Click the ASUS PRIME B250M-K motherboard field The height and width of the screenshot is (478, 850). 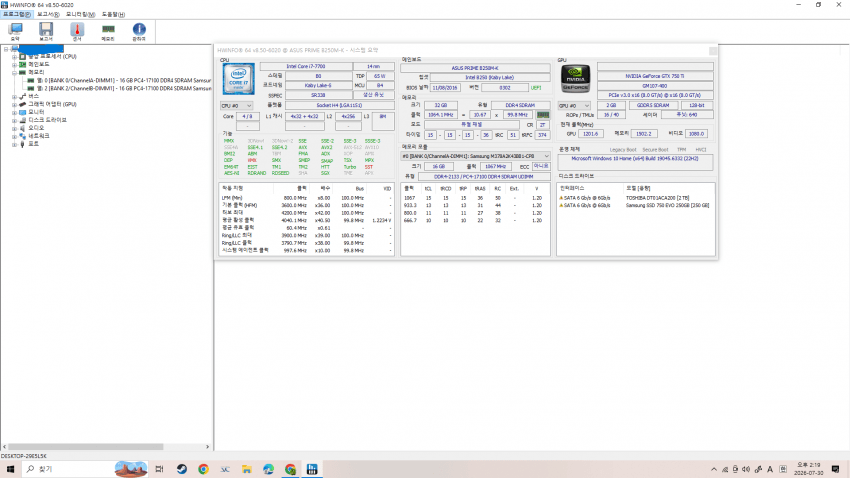pyautogui.click(x=475, y=68)
